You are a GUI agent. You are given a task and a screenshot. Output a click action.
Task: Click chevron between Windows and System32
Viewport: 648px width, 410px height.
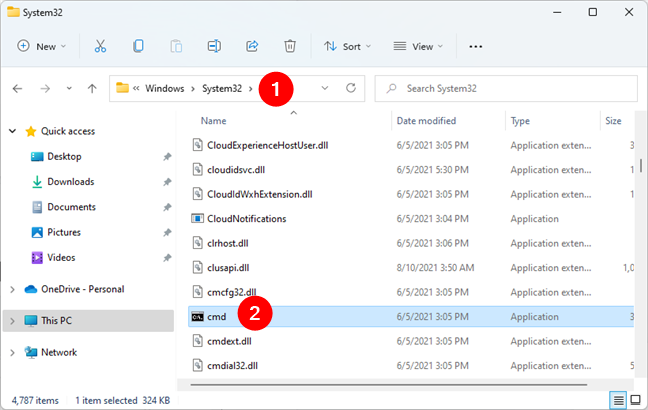tap(193, 88)
